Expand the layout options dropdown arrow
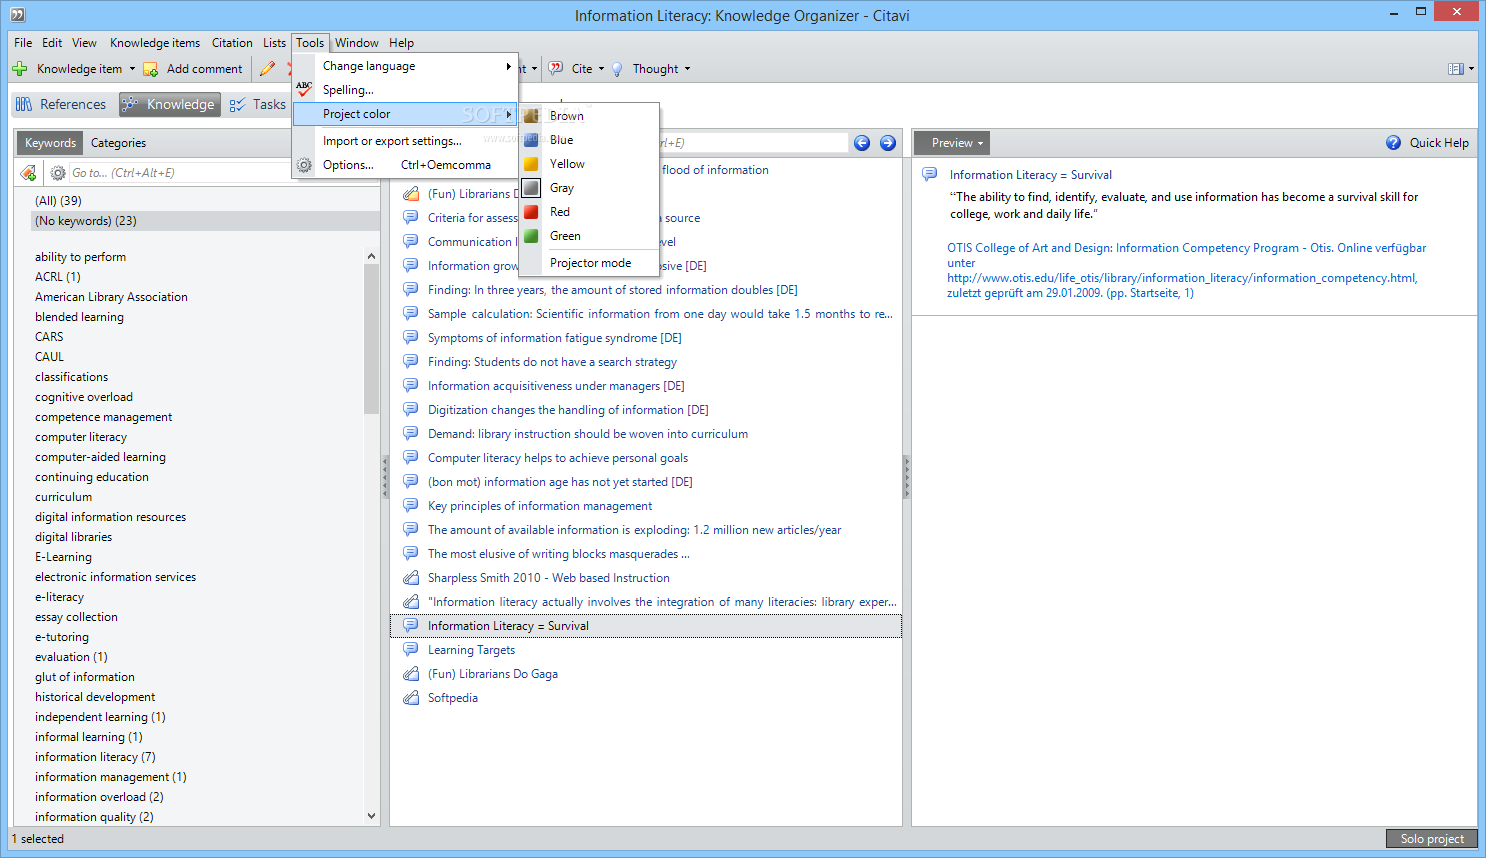1486x858 pixels. click(1471, 69)
